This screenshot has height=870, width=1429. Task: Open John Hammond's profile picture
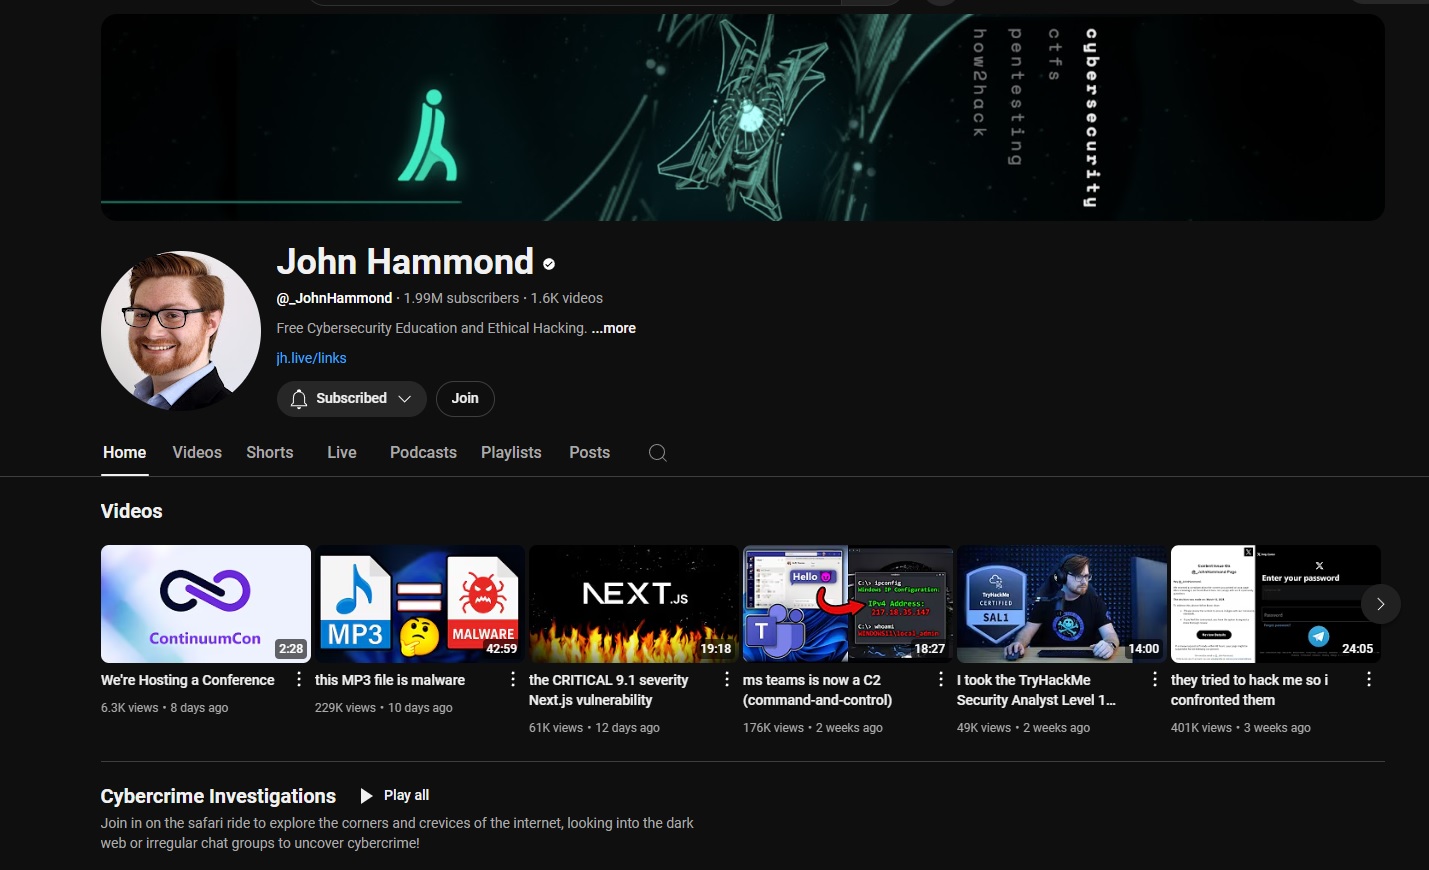click(x=181, y=331)
